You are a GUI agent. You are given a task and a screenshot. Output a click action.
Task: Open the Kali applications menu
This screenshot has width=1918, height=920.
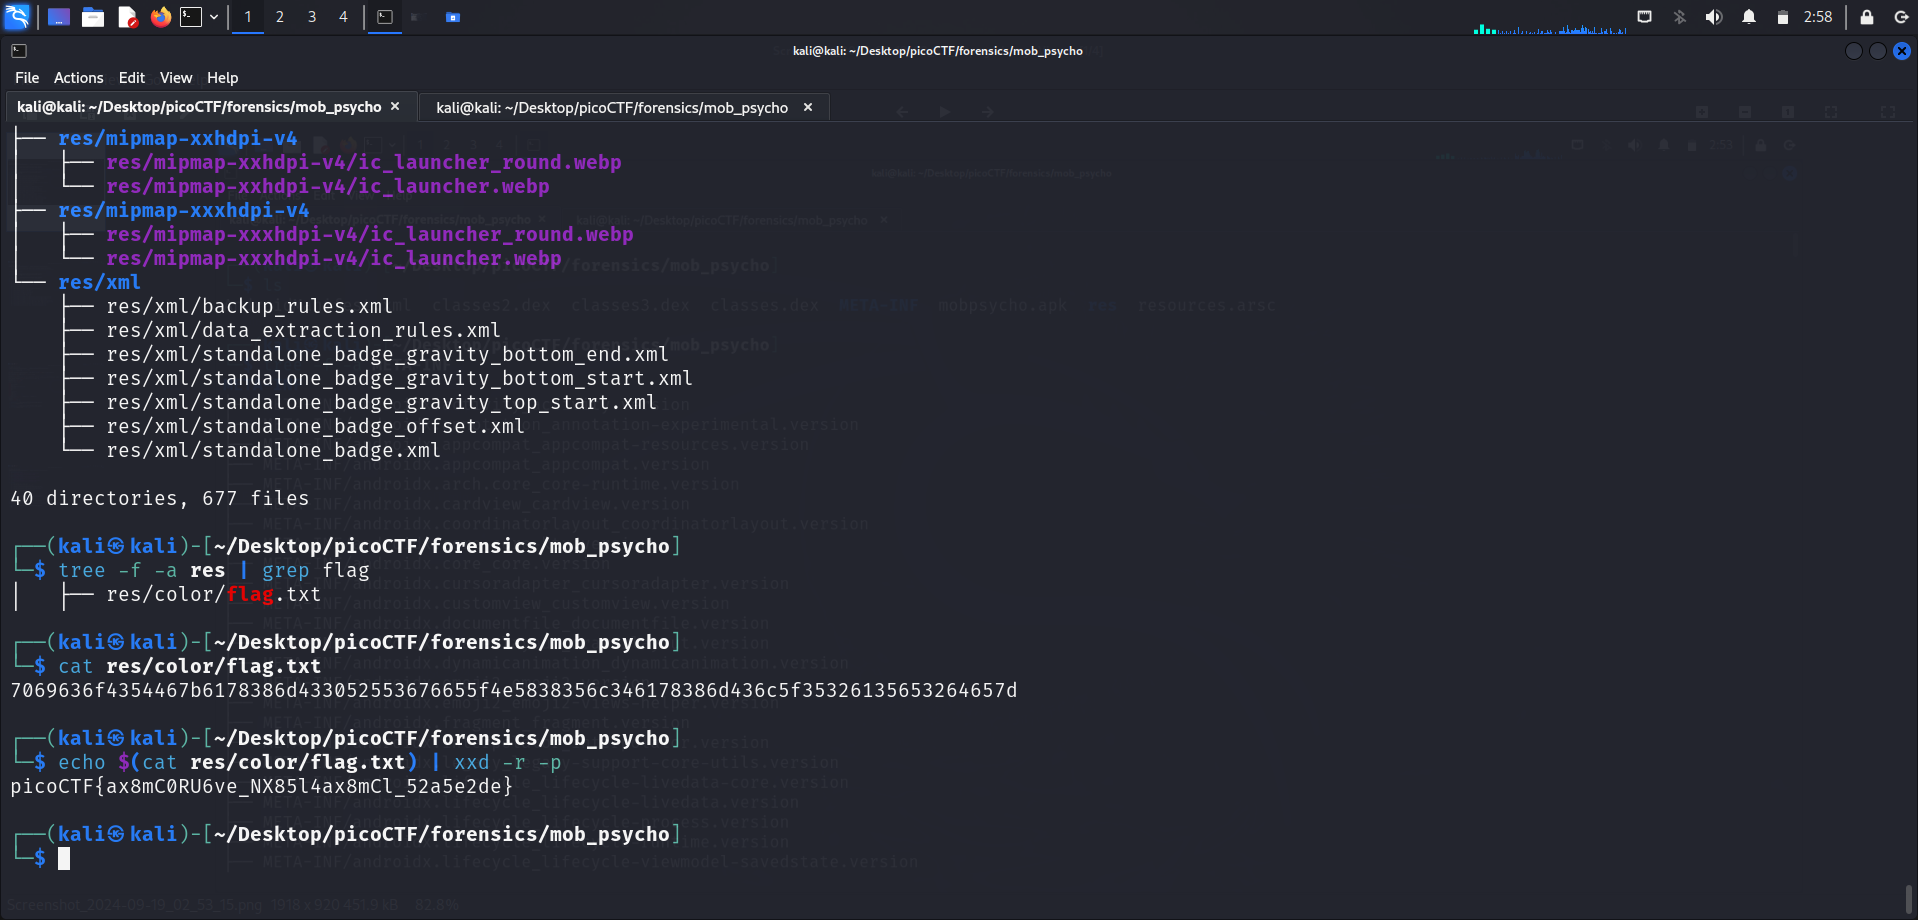(x=17, y=17)
